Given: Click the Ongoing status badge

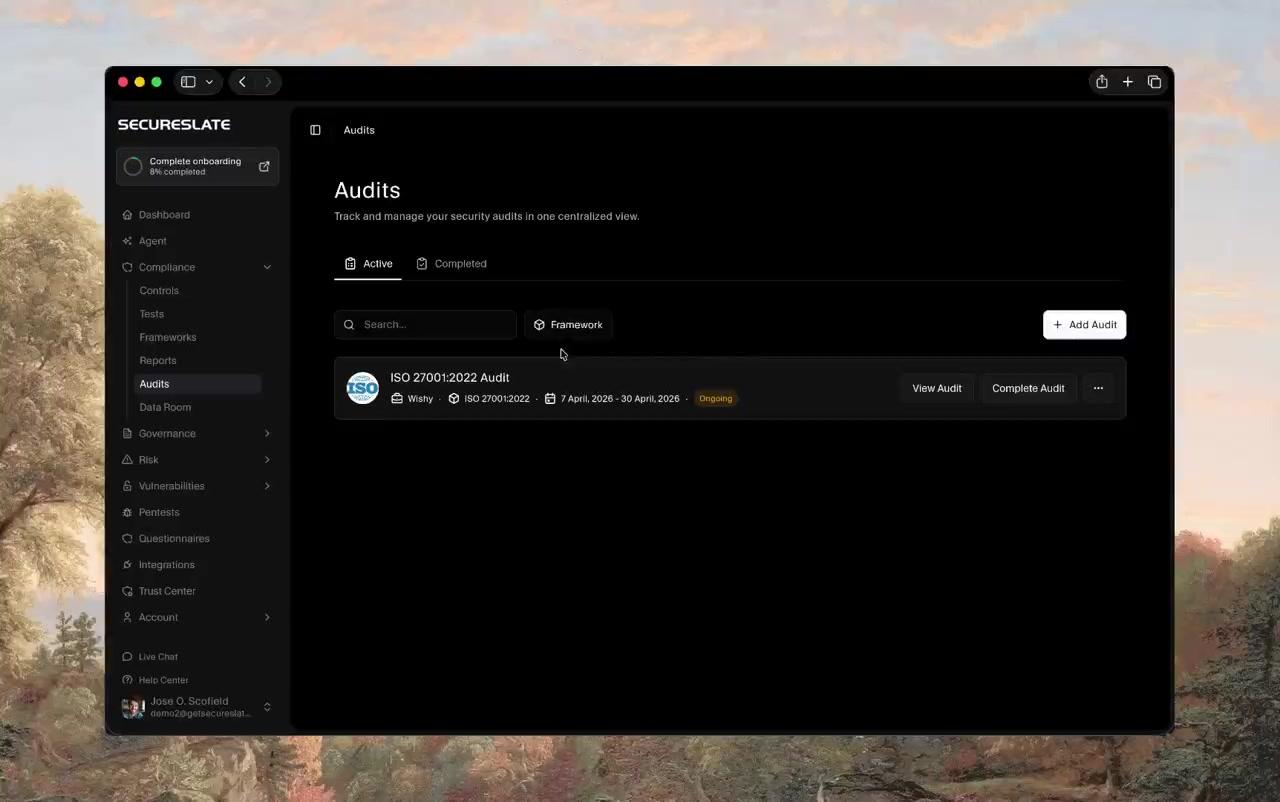Looking at the screenshot, I should click(716, 399).
